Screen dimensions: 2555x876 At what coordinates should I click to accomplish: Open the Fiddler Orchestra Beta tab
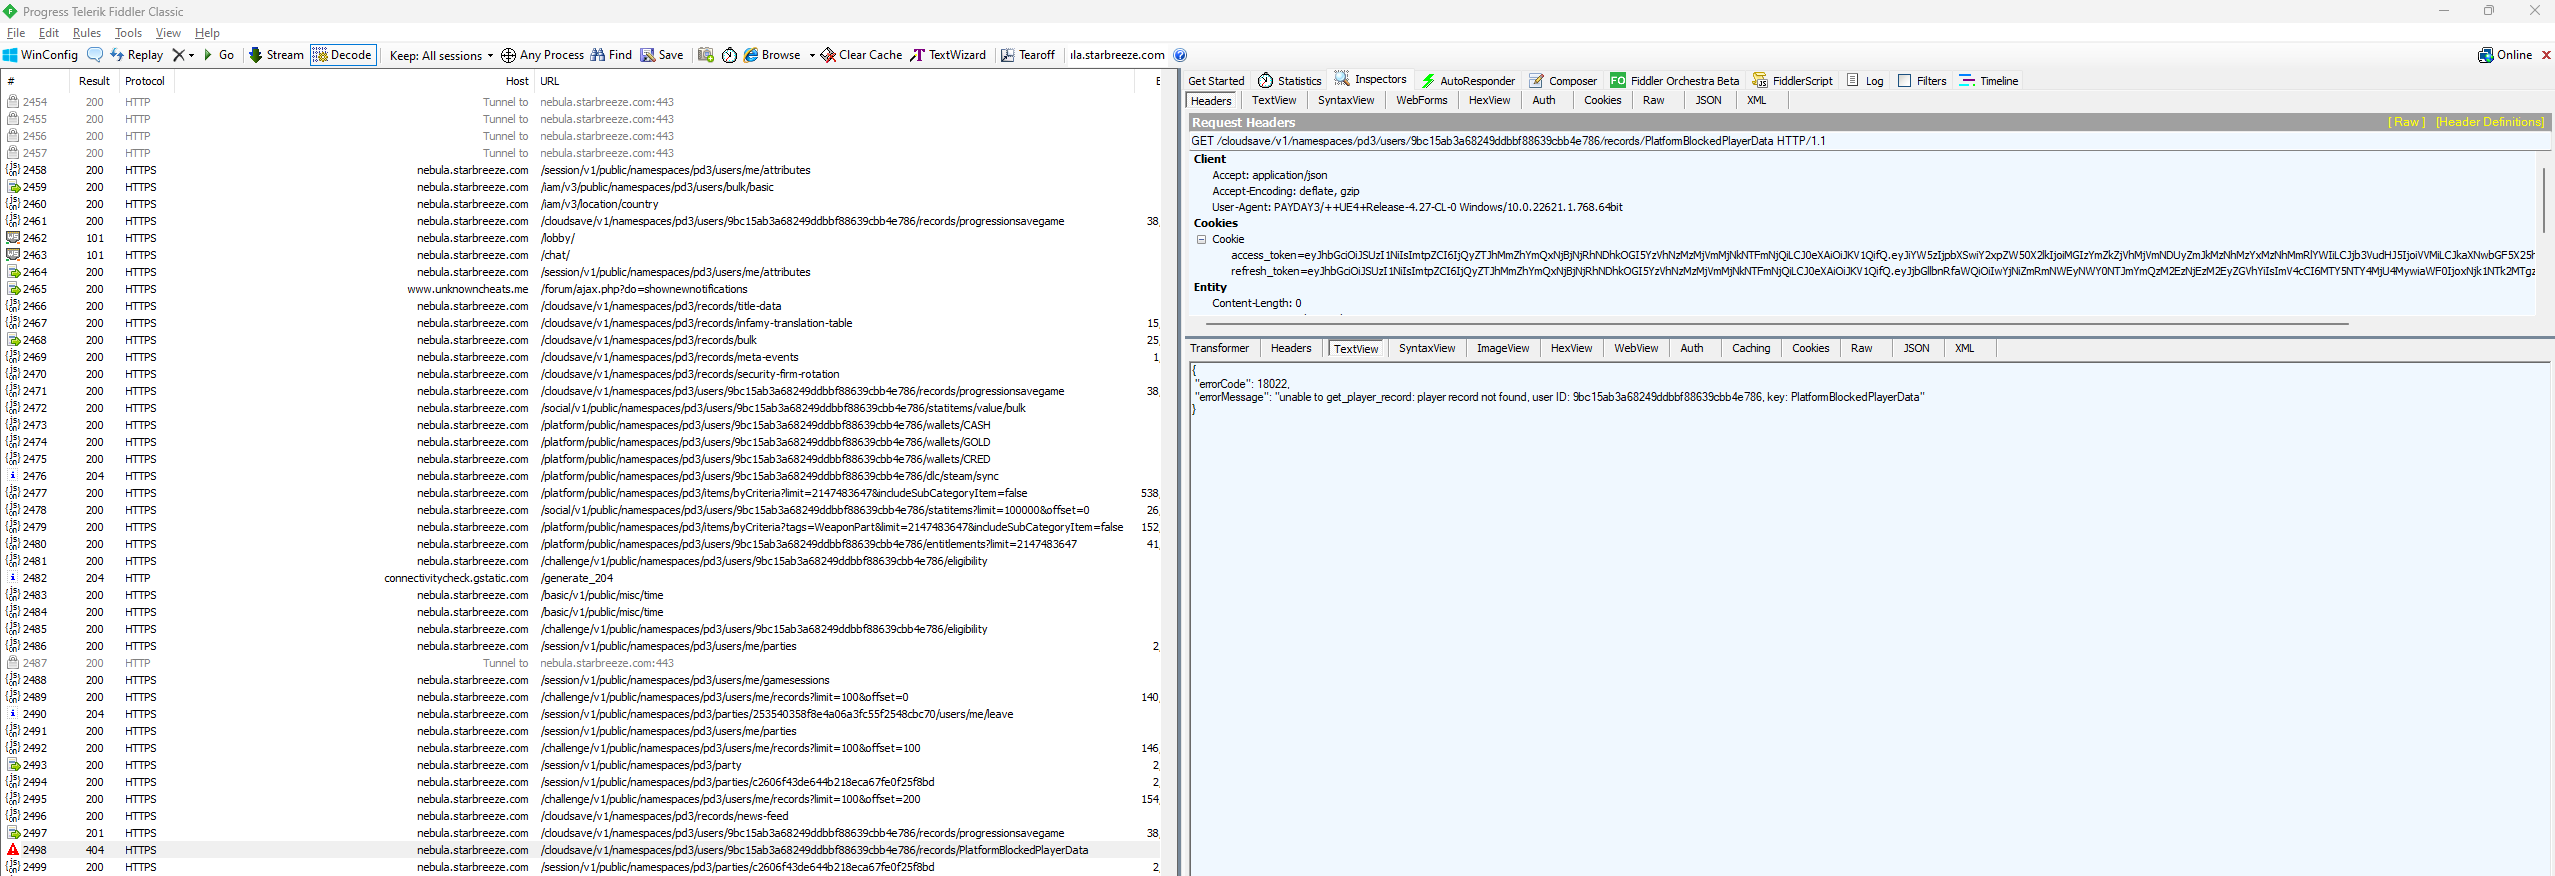tap(1675, 81)
